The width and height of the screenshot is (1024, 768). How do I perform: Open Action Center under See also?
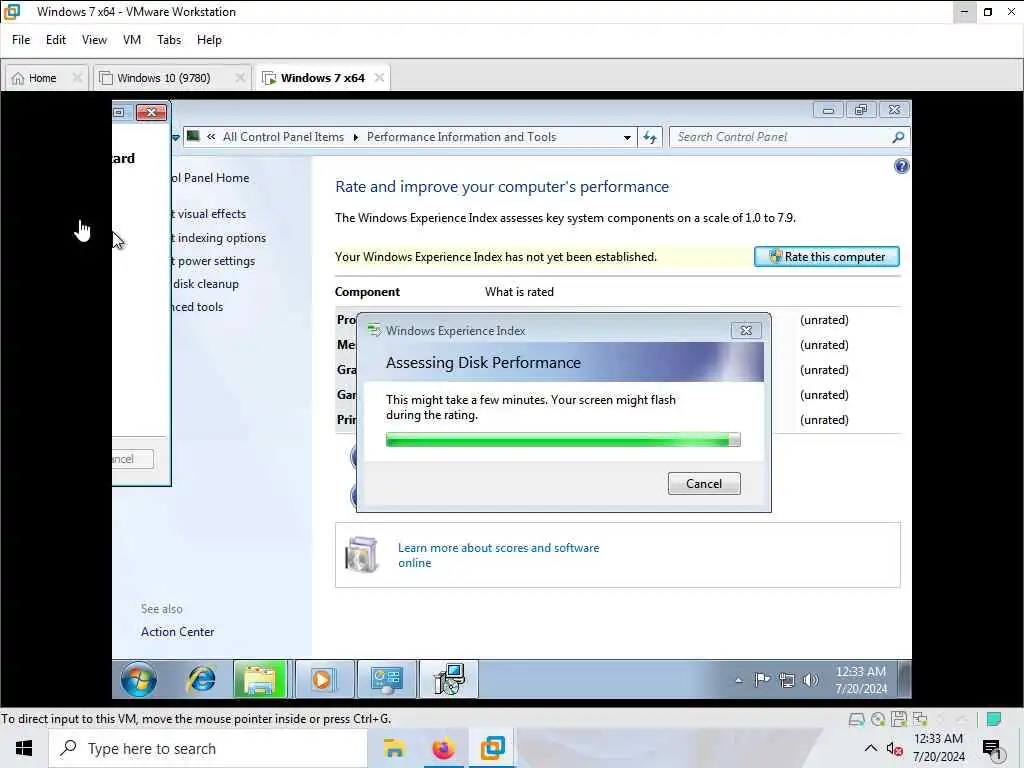178,632
